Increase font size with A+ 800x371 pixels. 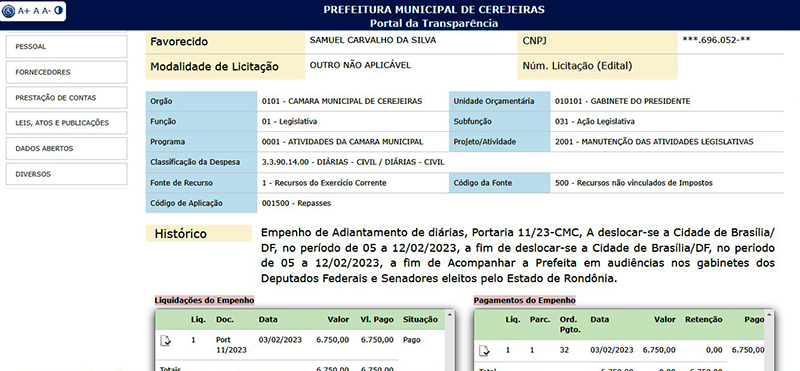24,10
